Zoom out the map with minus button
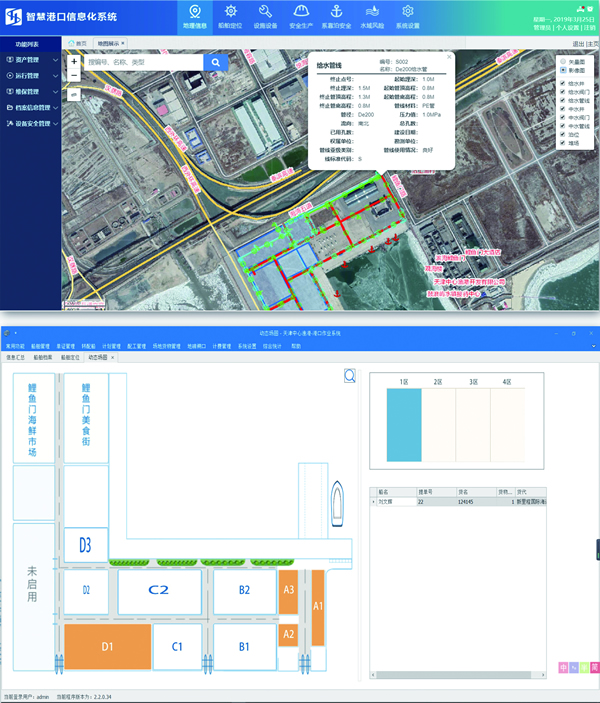 click(74, 75)
